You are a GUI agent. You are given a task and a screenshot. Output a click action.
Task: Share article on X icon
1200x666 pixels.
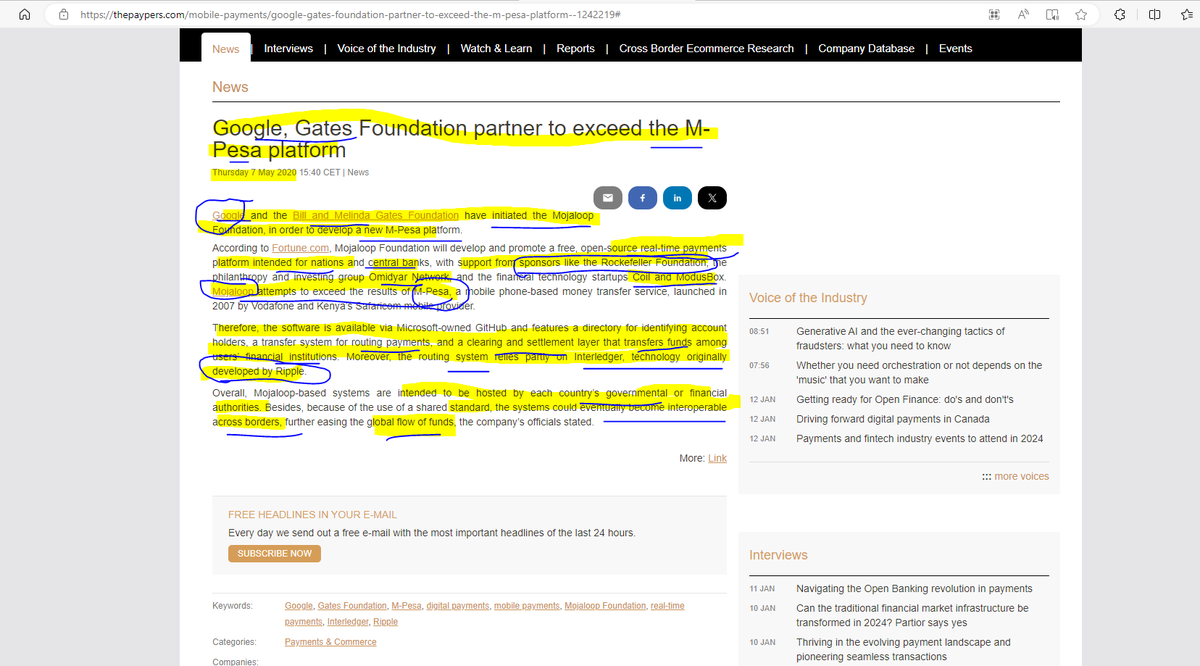(712, 198)
